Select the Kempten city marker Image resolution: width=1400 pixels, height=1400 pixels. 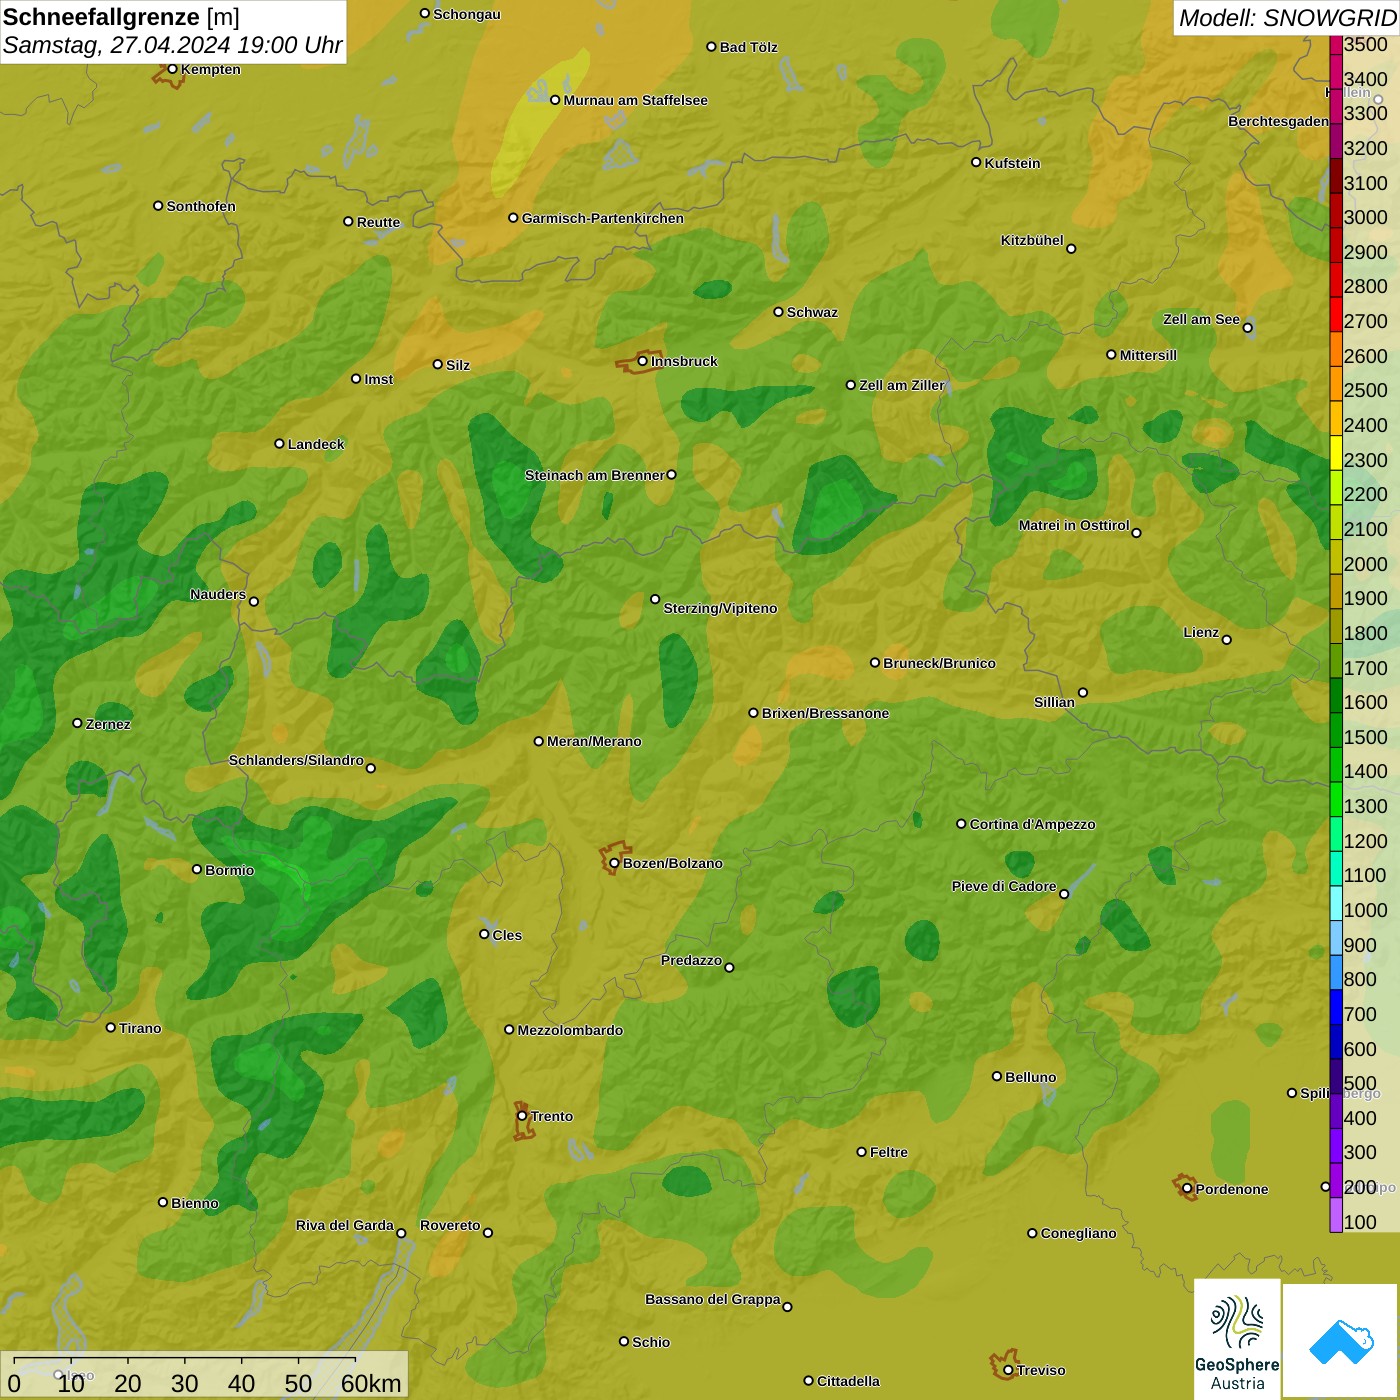(172, 69)
